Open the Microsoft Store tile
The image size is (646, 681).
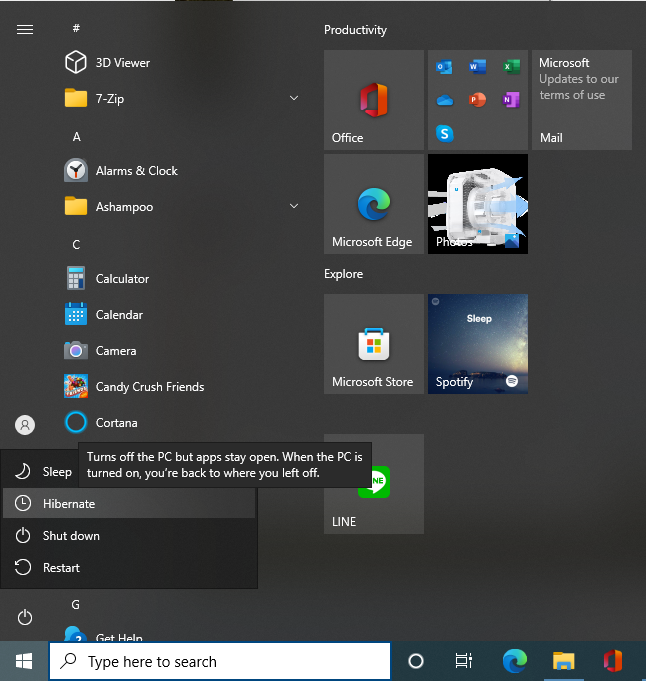pos(374,344)
